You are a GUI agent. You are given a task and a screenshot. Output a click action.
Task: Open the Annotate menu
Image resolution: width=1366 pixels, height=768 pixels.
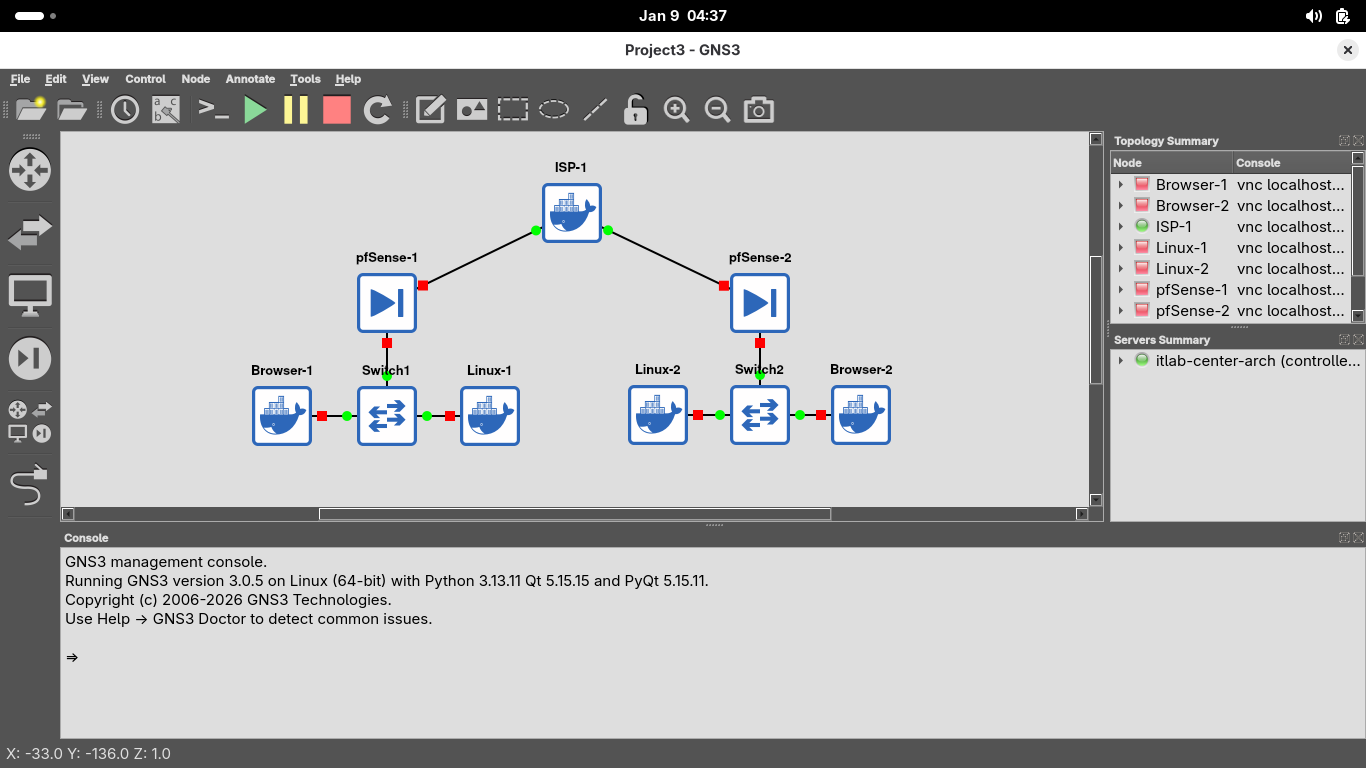coord(250,79)
